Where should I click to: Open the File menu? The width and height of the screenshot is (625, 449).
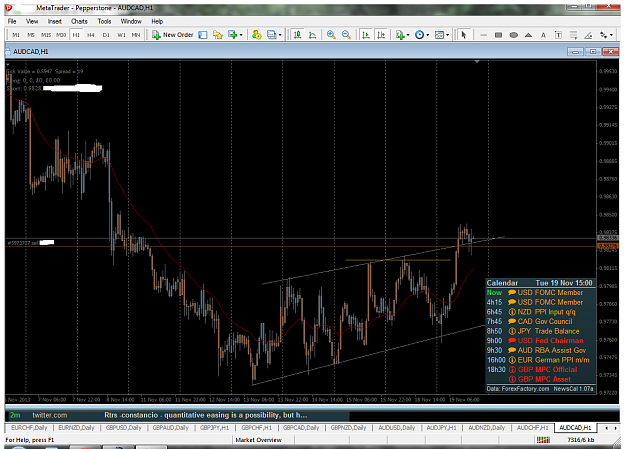[x=12, y=22]
